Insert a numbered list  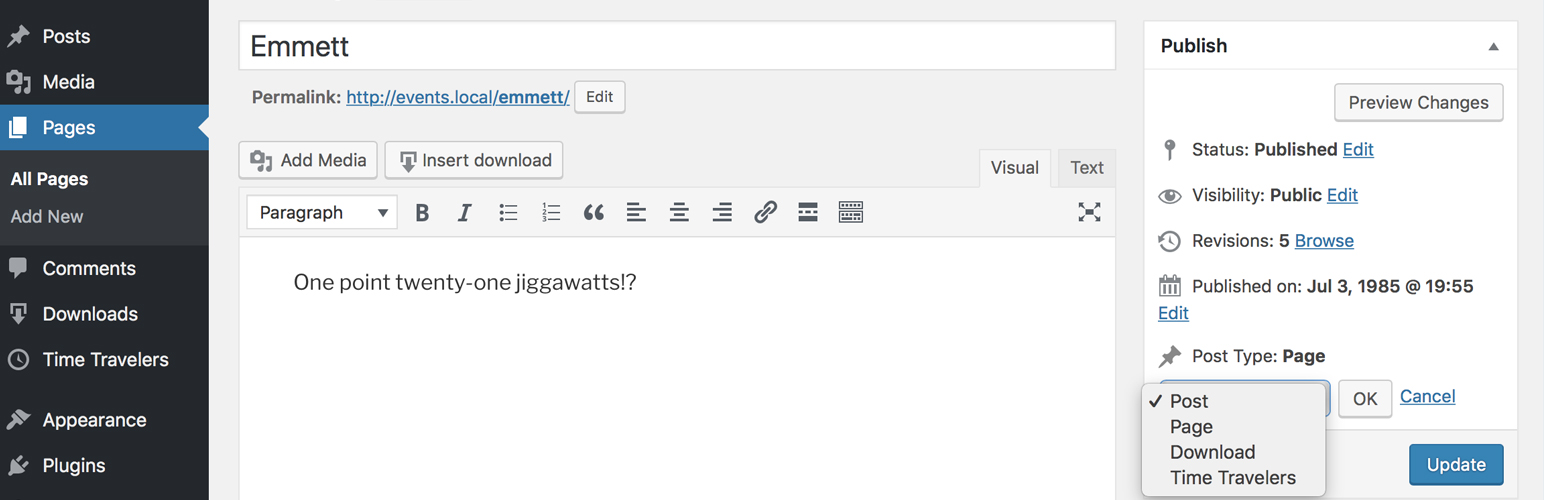551,212
